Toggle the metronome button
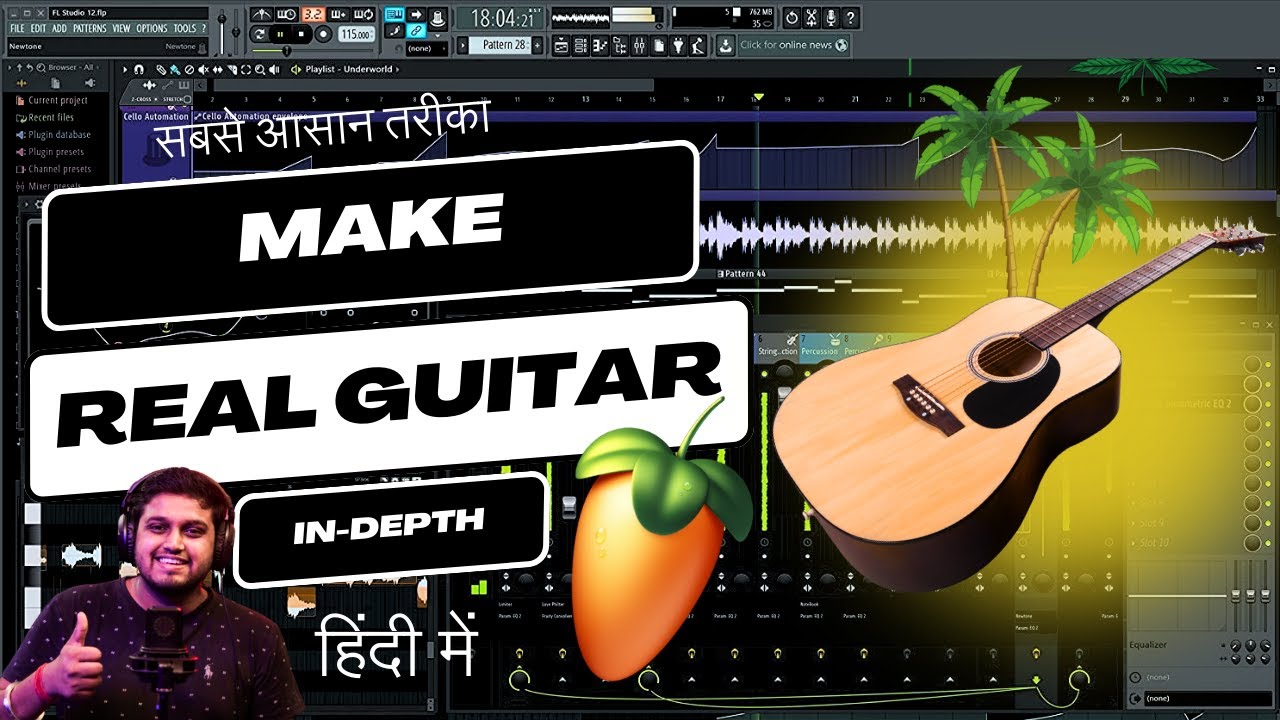The width and height of the screenshot is (1280, 720). [x=262, y=14]
